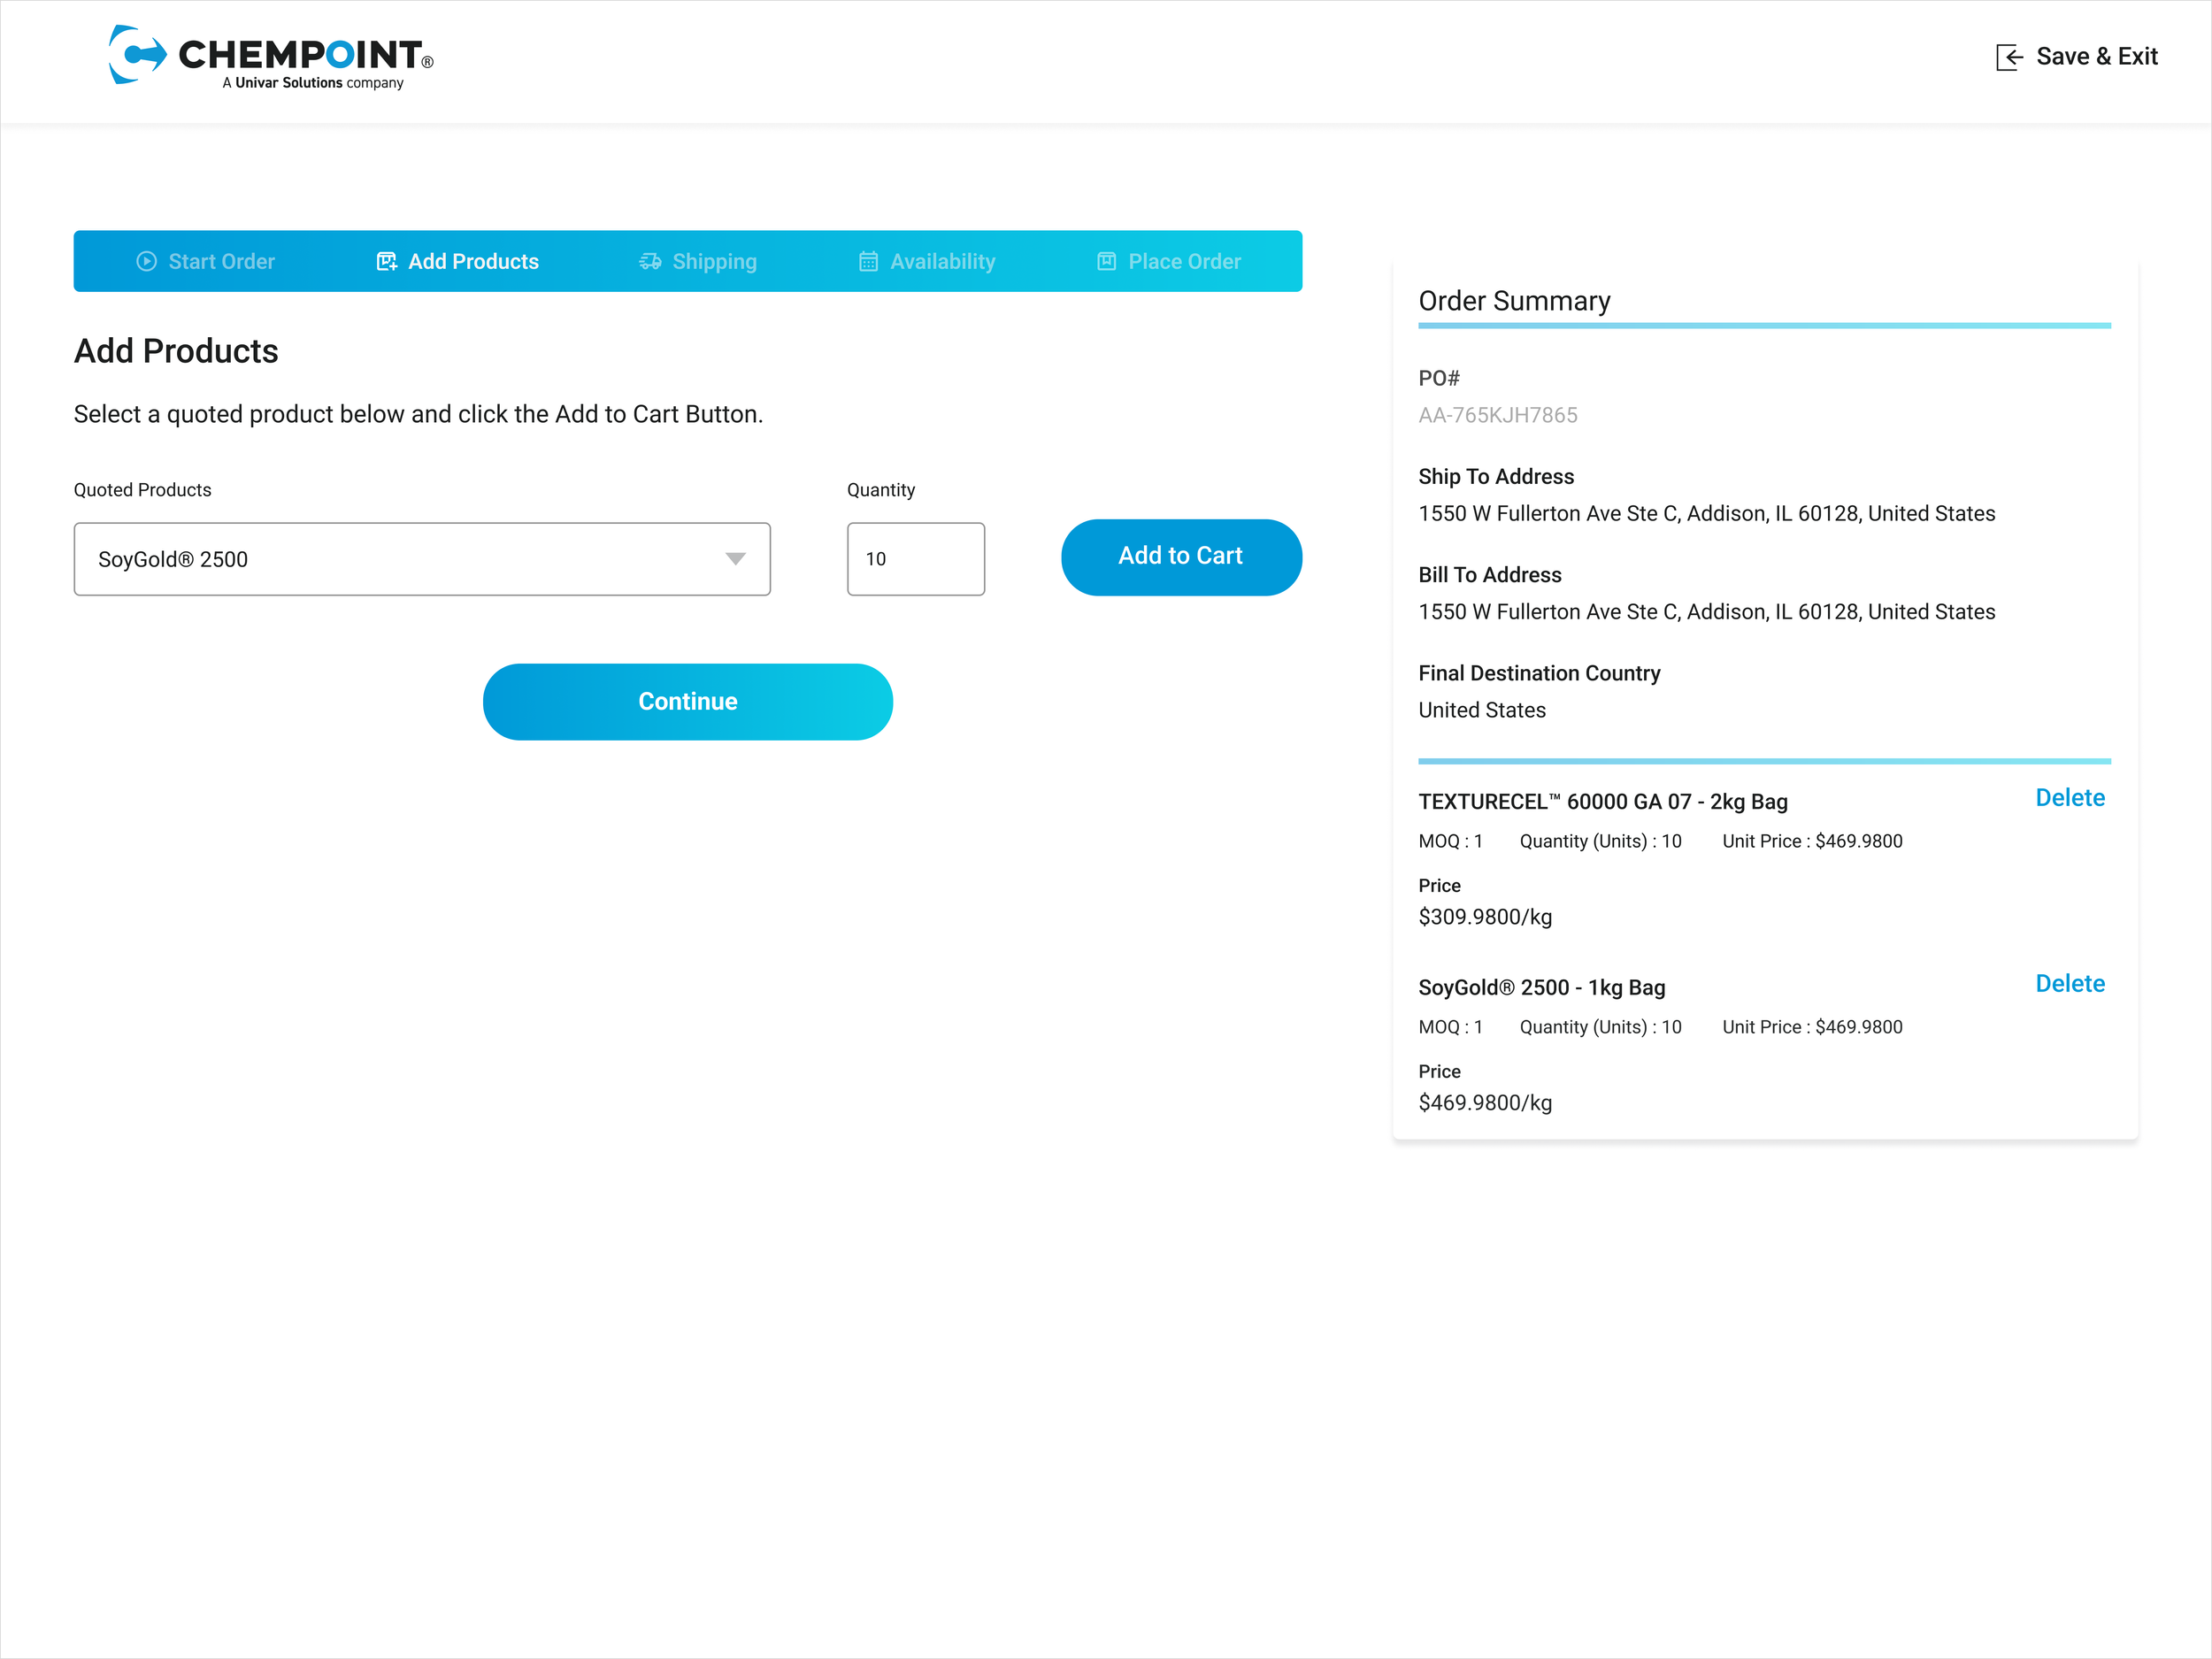Click the $309.9800/kg price
Screen dimensions: 2212x1659
pos(1485,917)
